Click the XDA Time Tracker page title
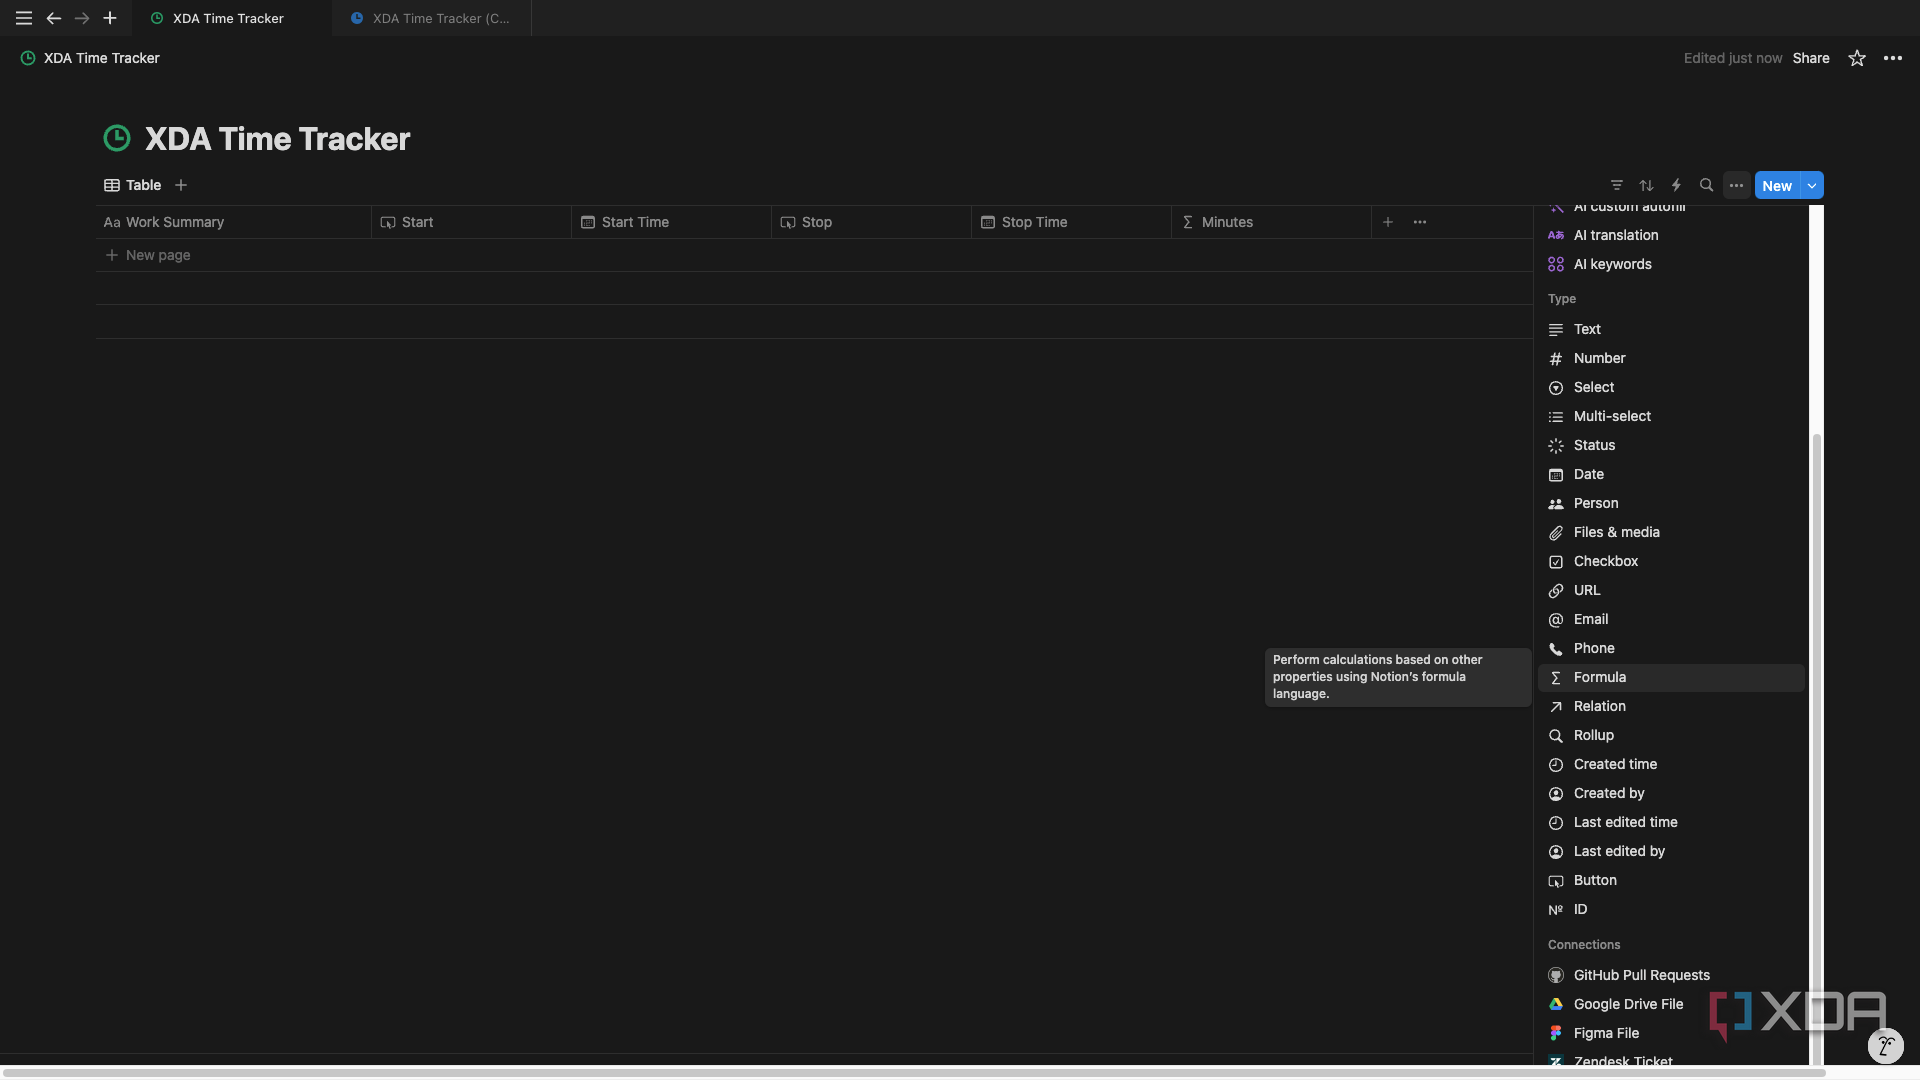 tap(277, 138)
